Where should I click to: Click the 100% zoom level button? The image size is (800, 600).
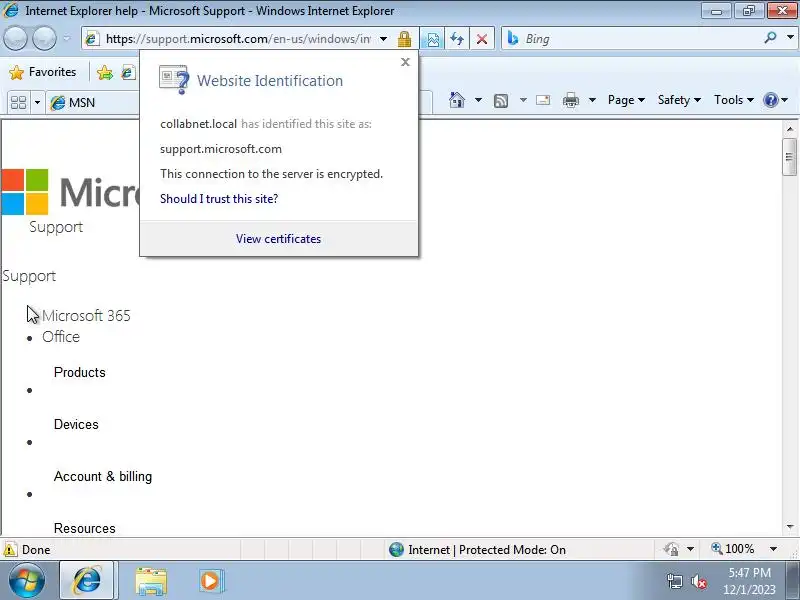click(x=733, y=549)
